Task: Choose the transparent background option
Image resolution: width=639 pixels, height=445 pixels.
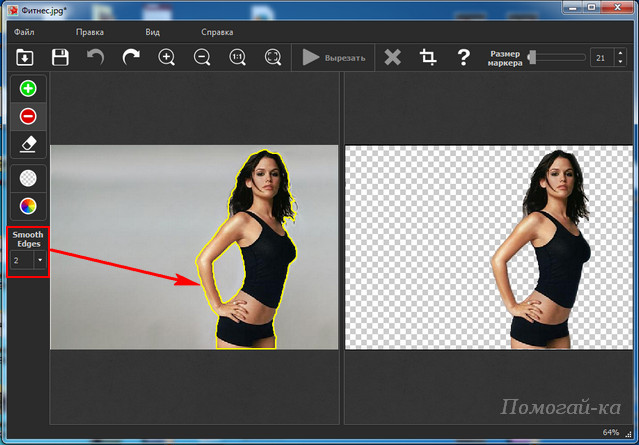Action: [x=28, y=178]
